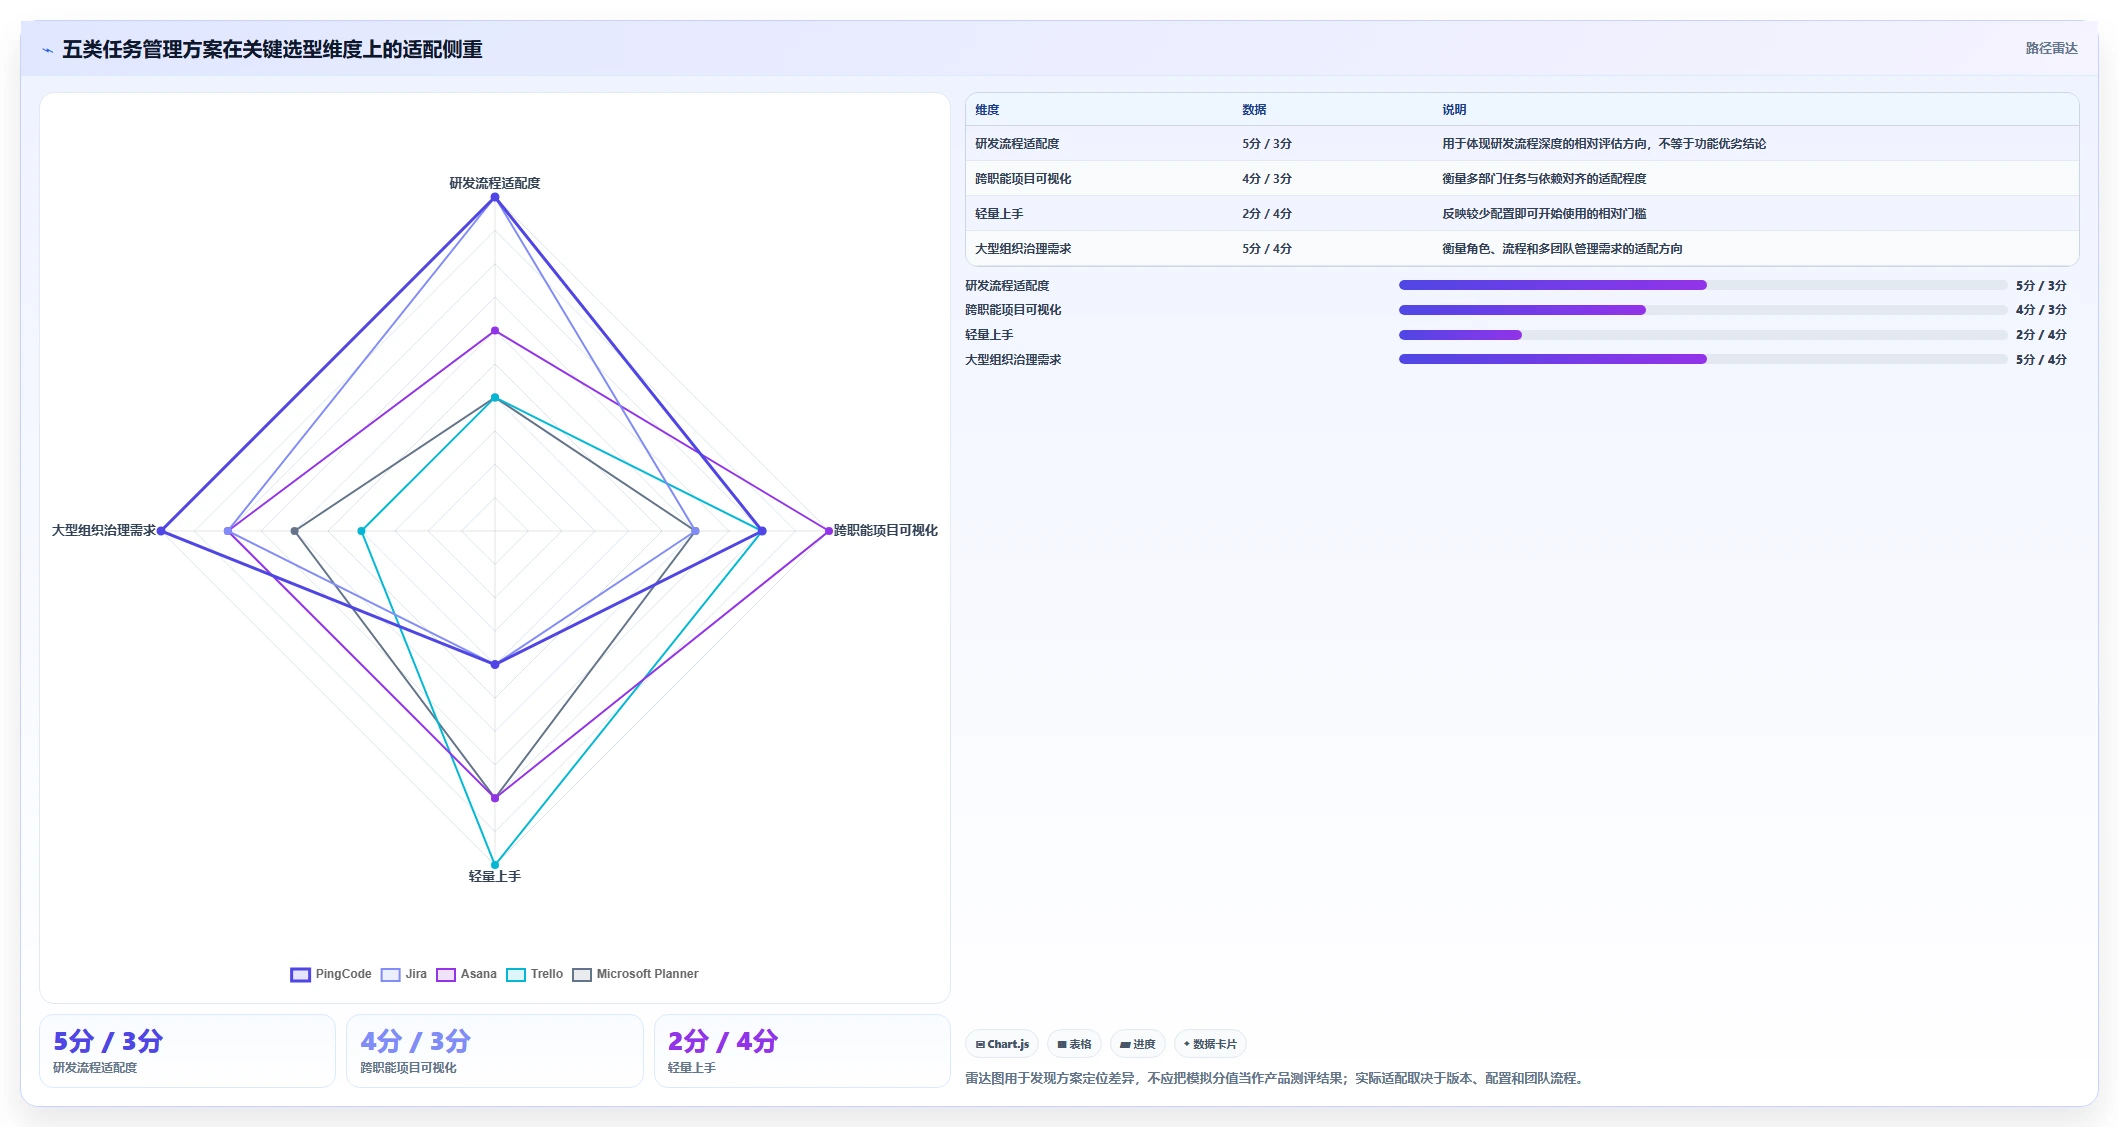Click the 研发流程适配度 radar axis label
2119x1127 pixels.
point(494,183)
